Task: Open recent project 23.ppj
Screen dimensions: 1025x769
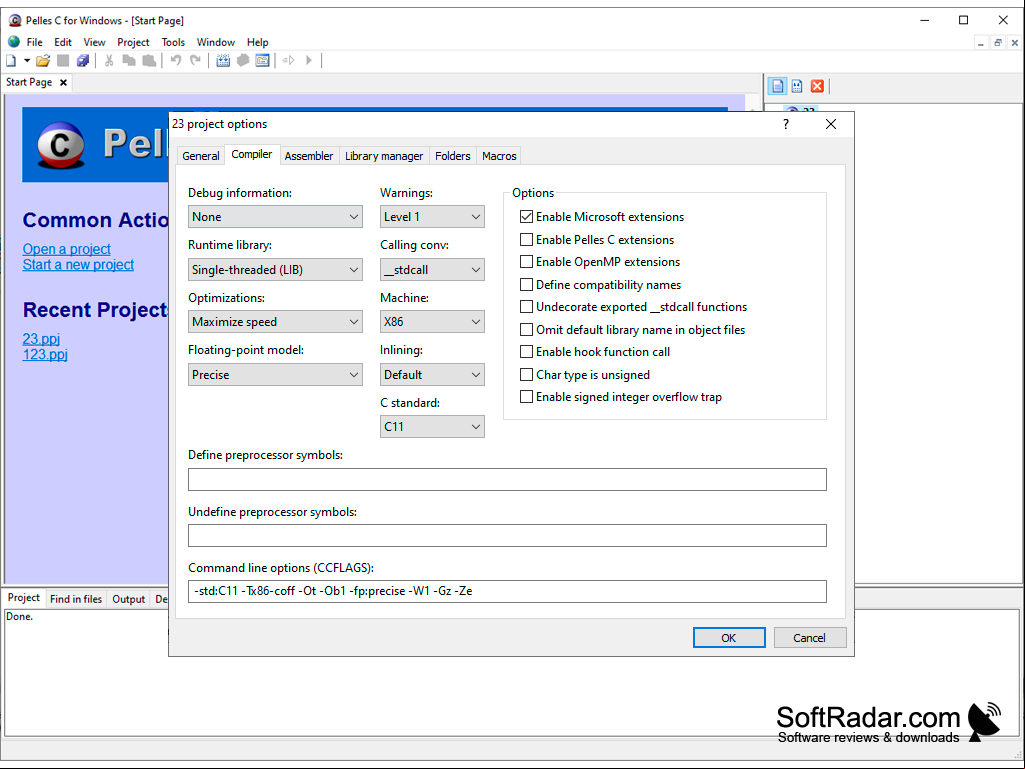Action: [x=41, y=339]
